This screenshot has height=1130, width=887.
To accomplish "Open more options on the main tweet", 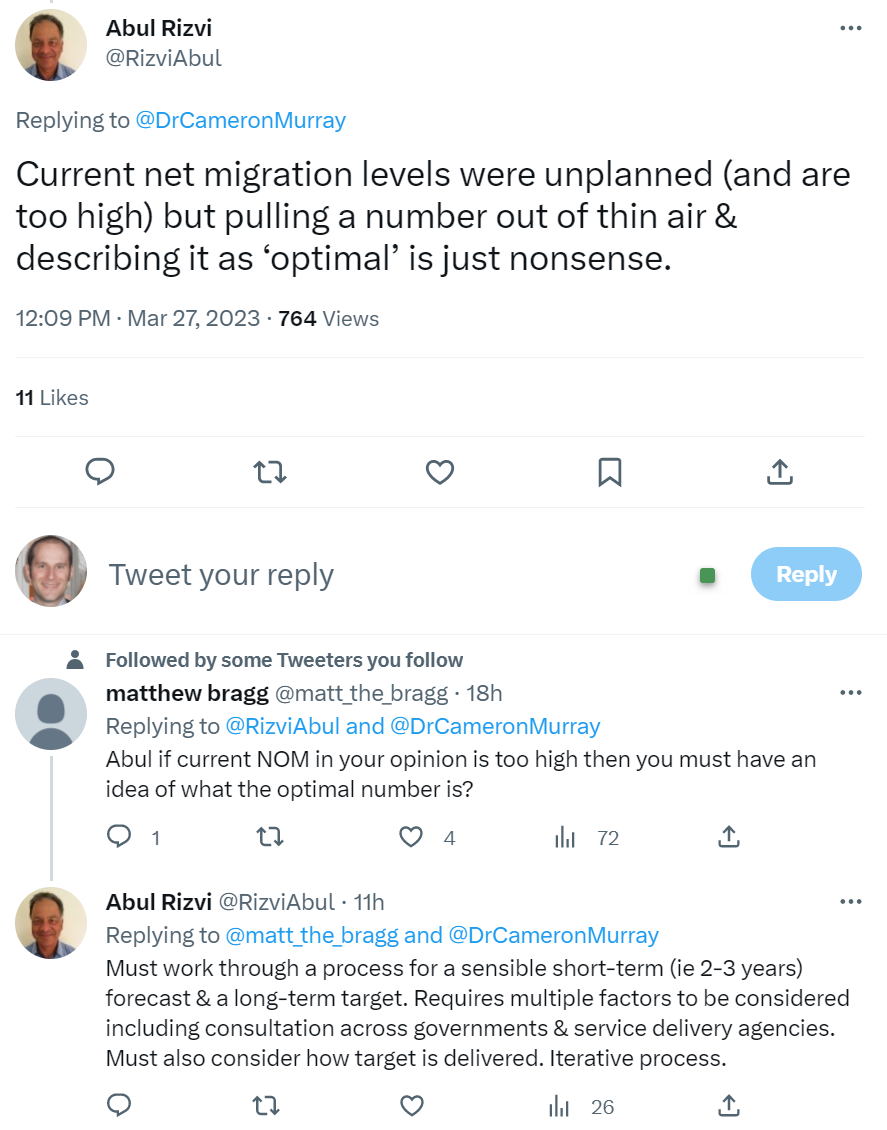I will pos(850,28).
